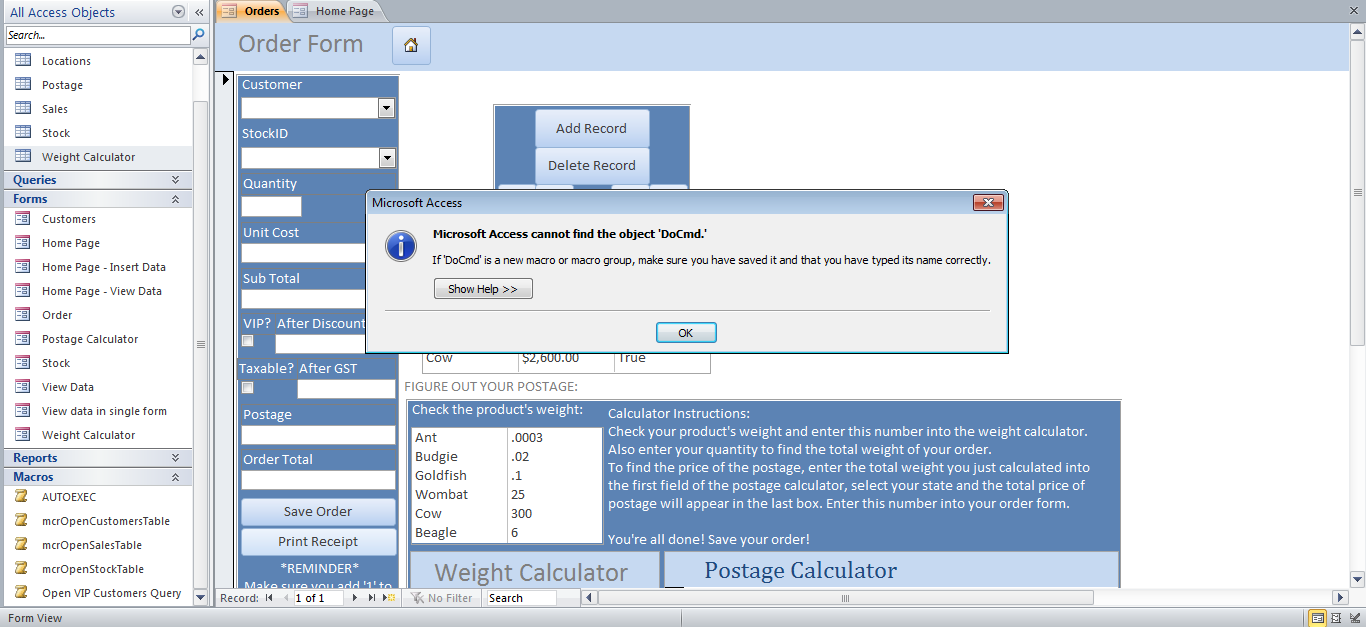Close the Microsoft Access error dialog
This screenshot has height=627, width=1366.
987,203
